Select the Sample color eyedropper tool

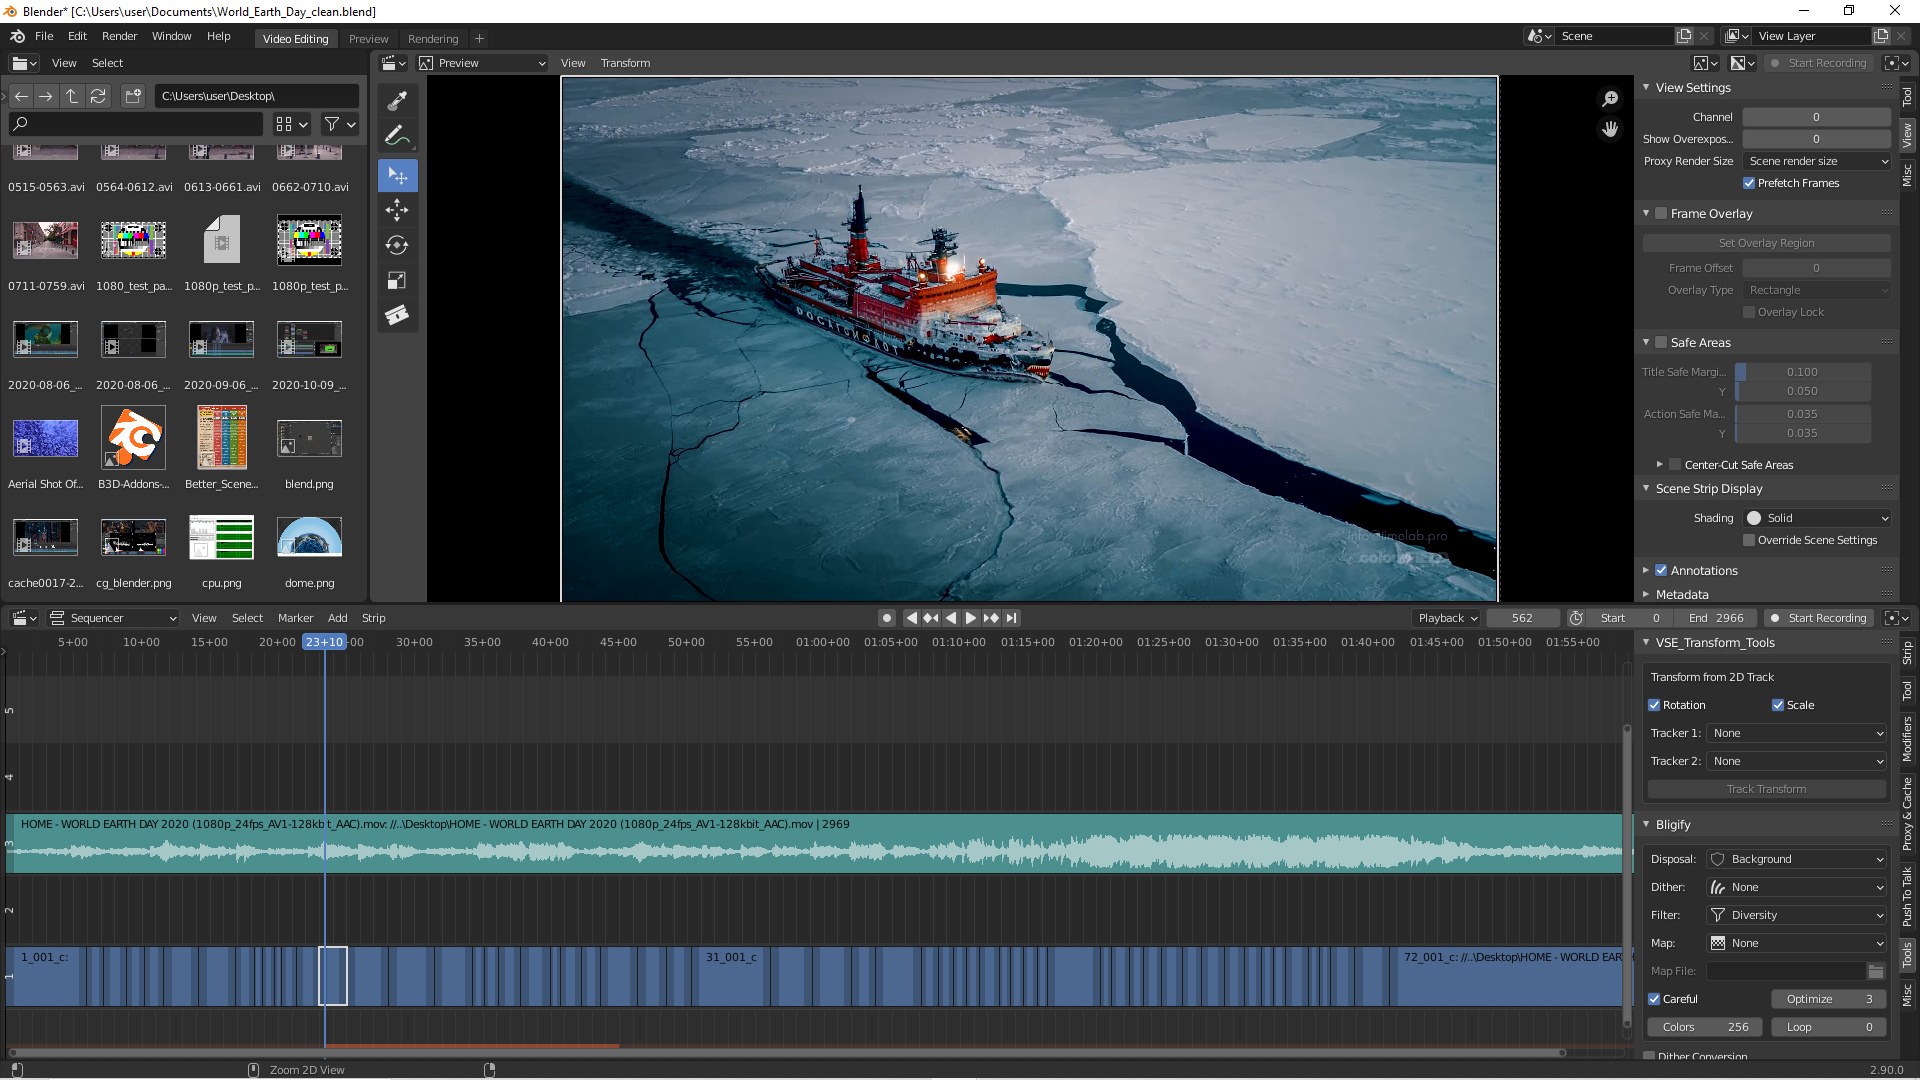click(x=397, y=101)
